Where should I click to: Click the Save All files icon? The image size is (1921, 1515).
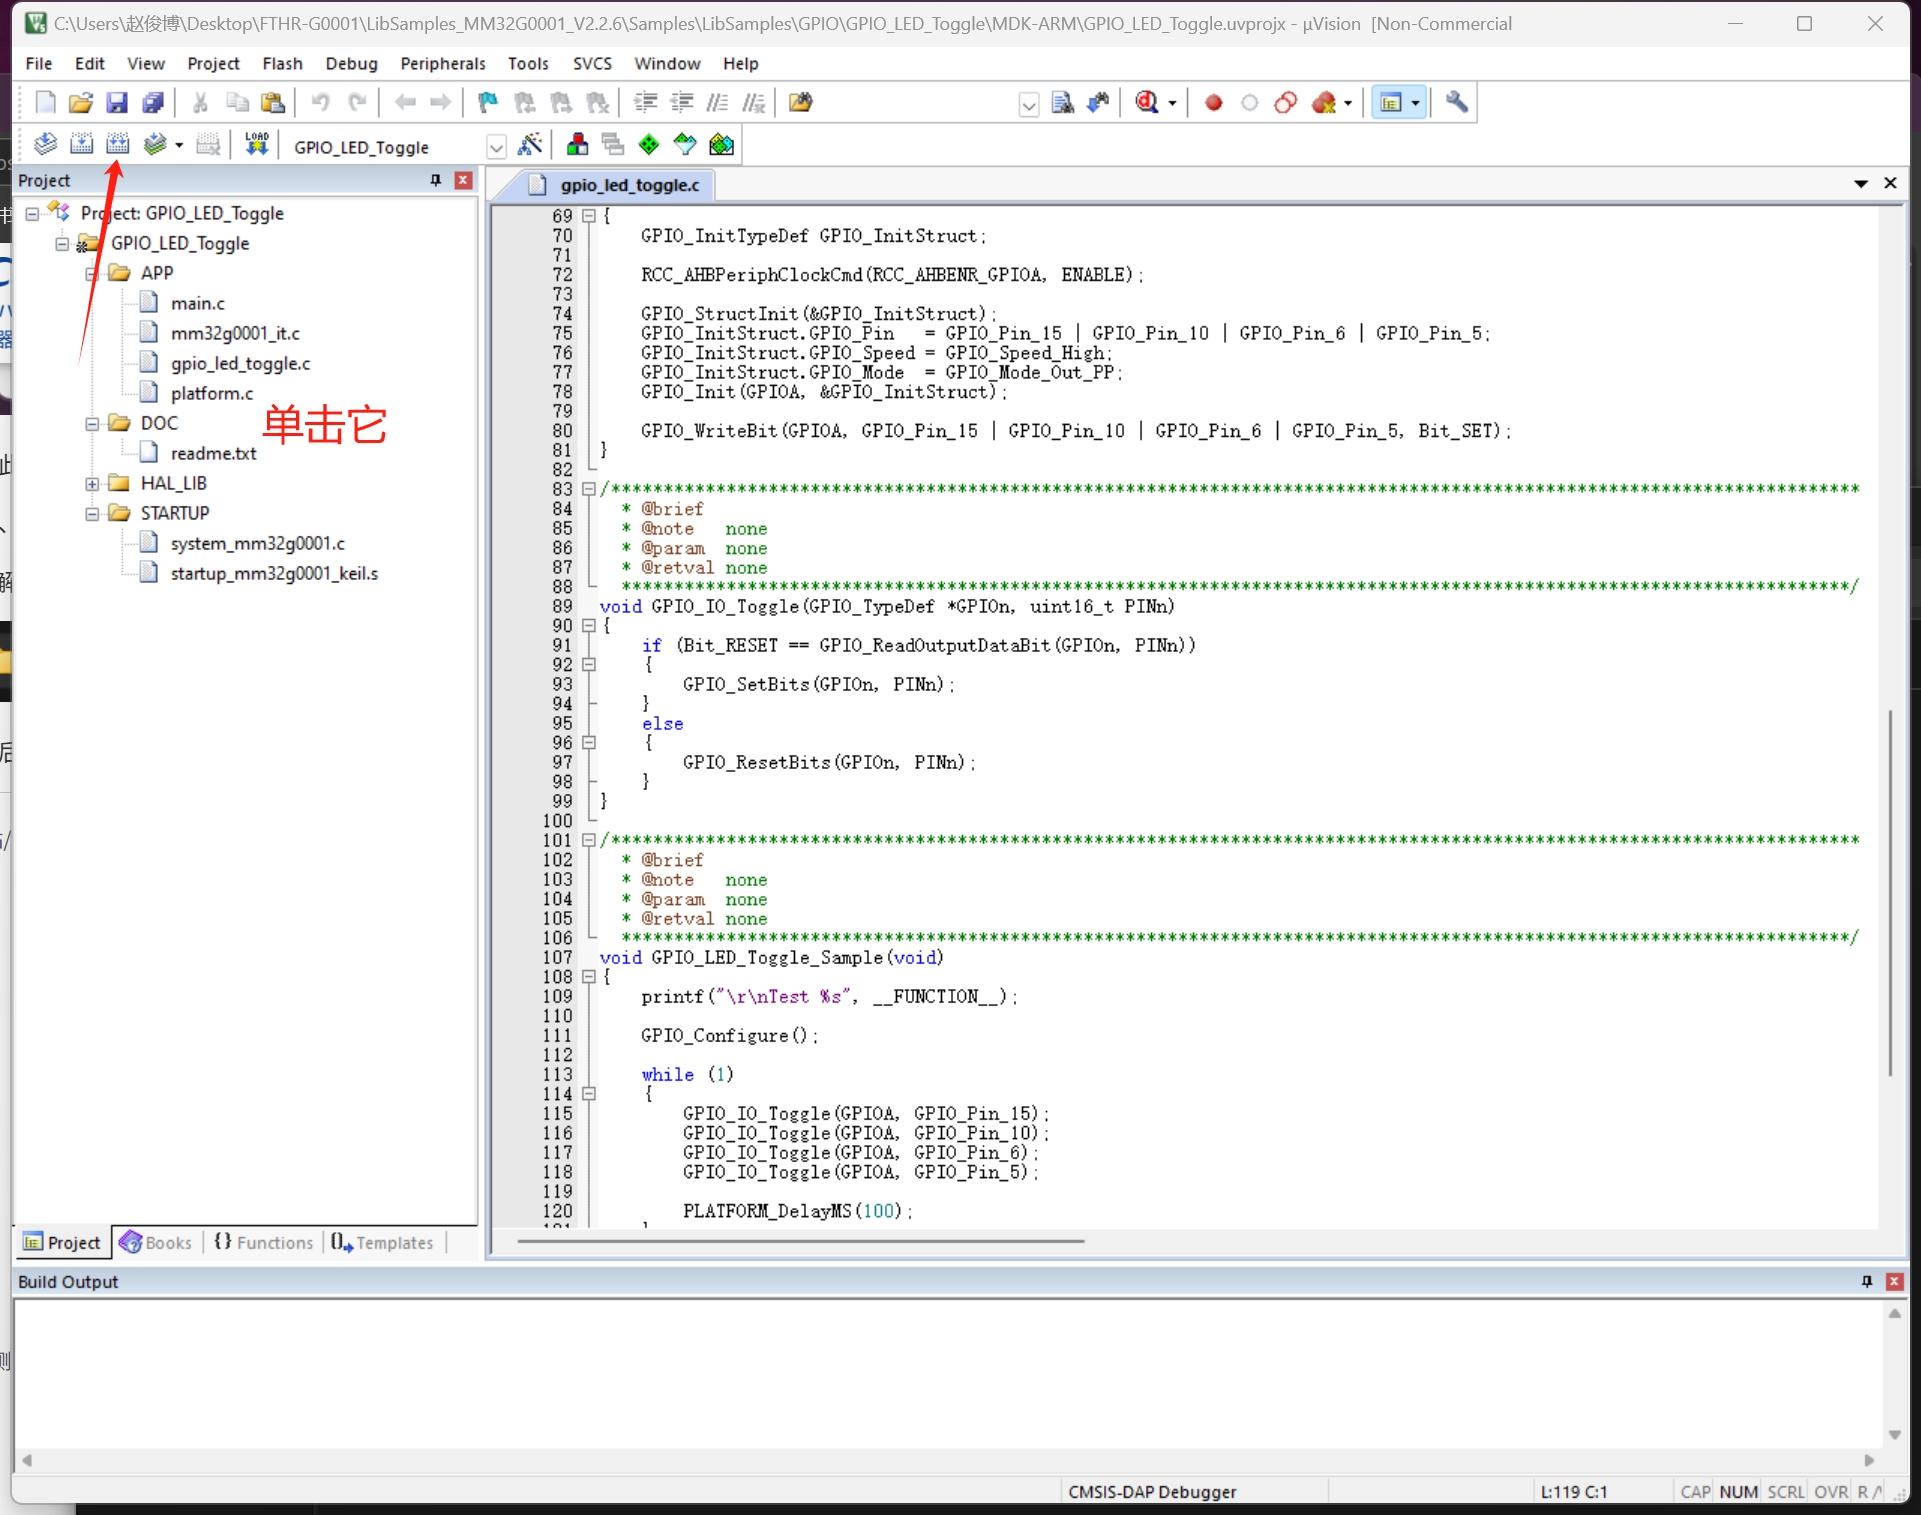pyautogui.click(x=153, y=102)
